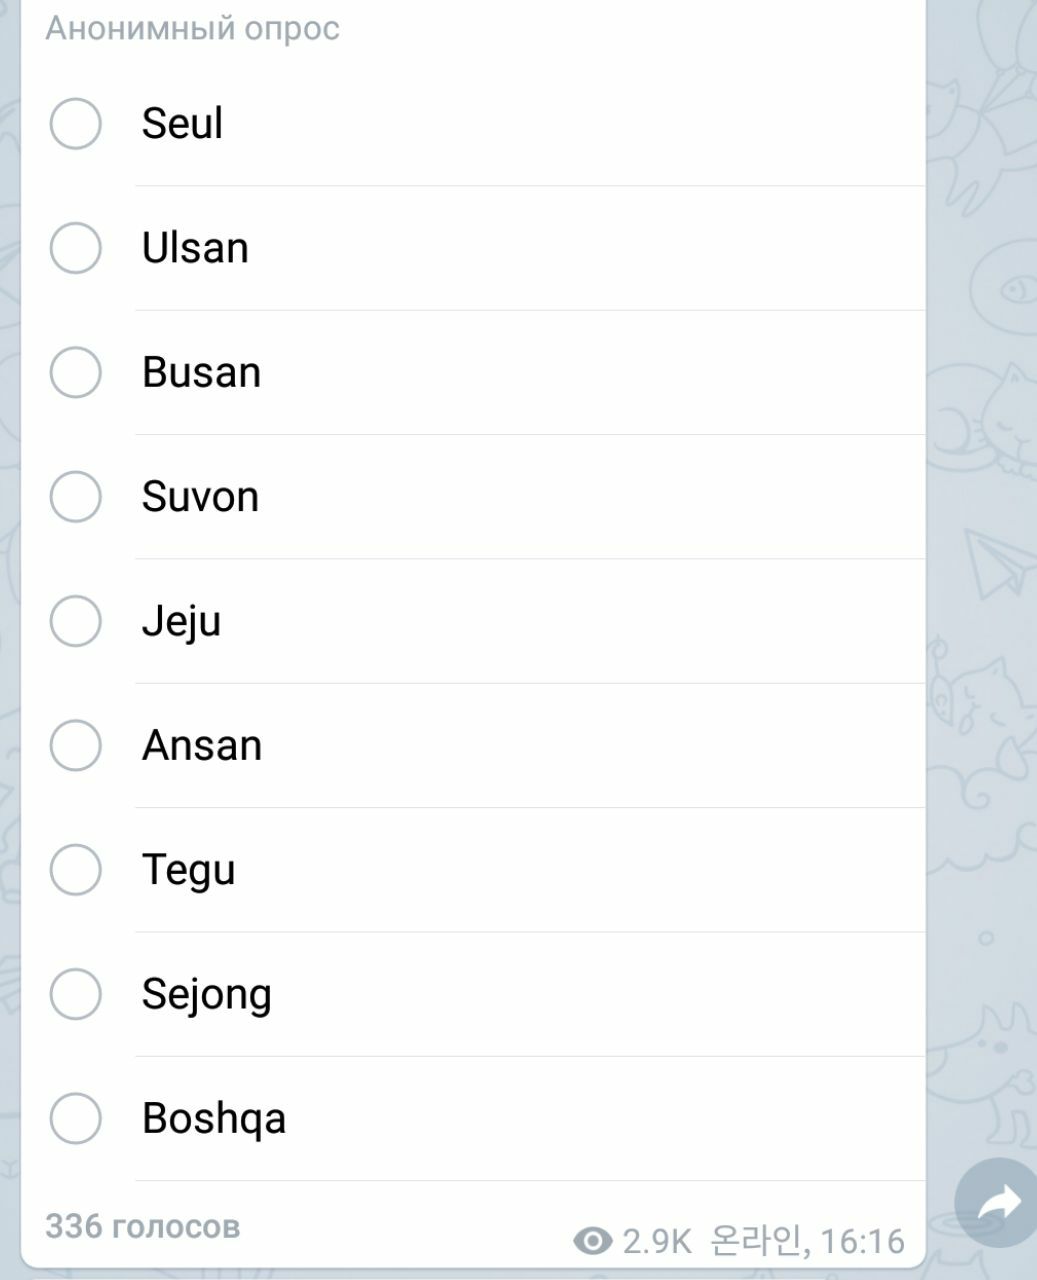Image resolution: width=1037 pixels, height=1280 pixels.
Task: Click the Sejong option text
Action: [207, 996]
